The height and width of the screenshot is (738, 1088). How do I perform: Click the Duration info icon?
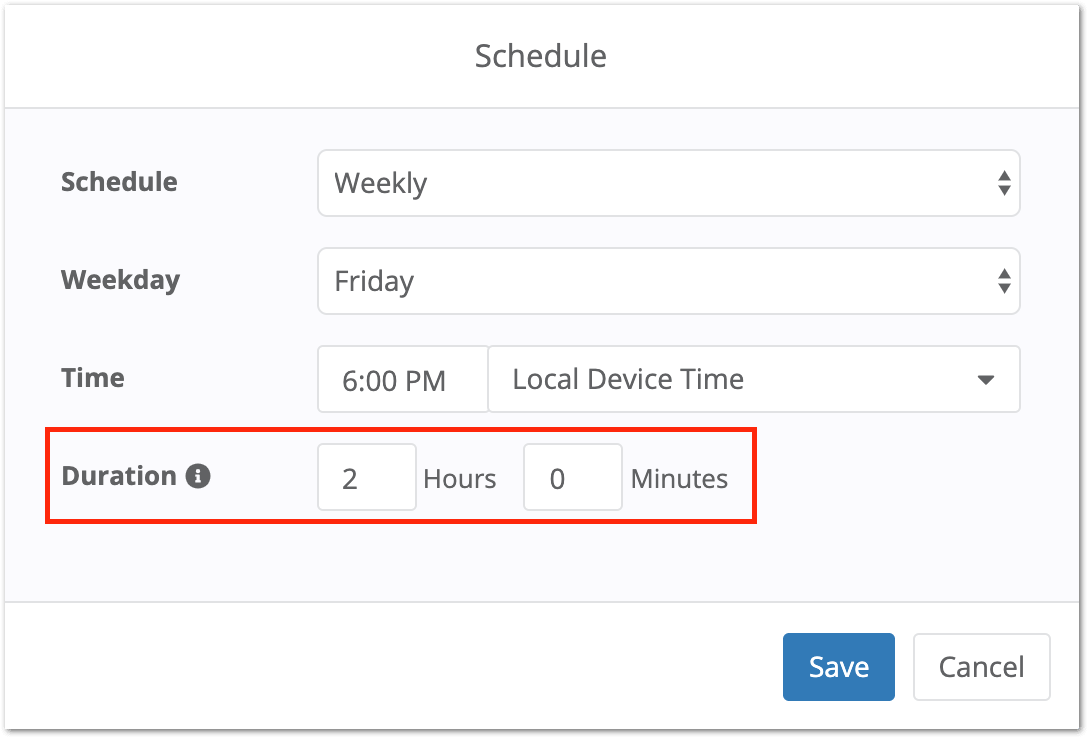(198, 476)
